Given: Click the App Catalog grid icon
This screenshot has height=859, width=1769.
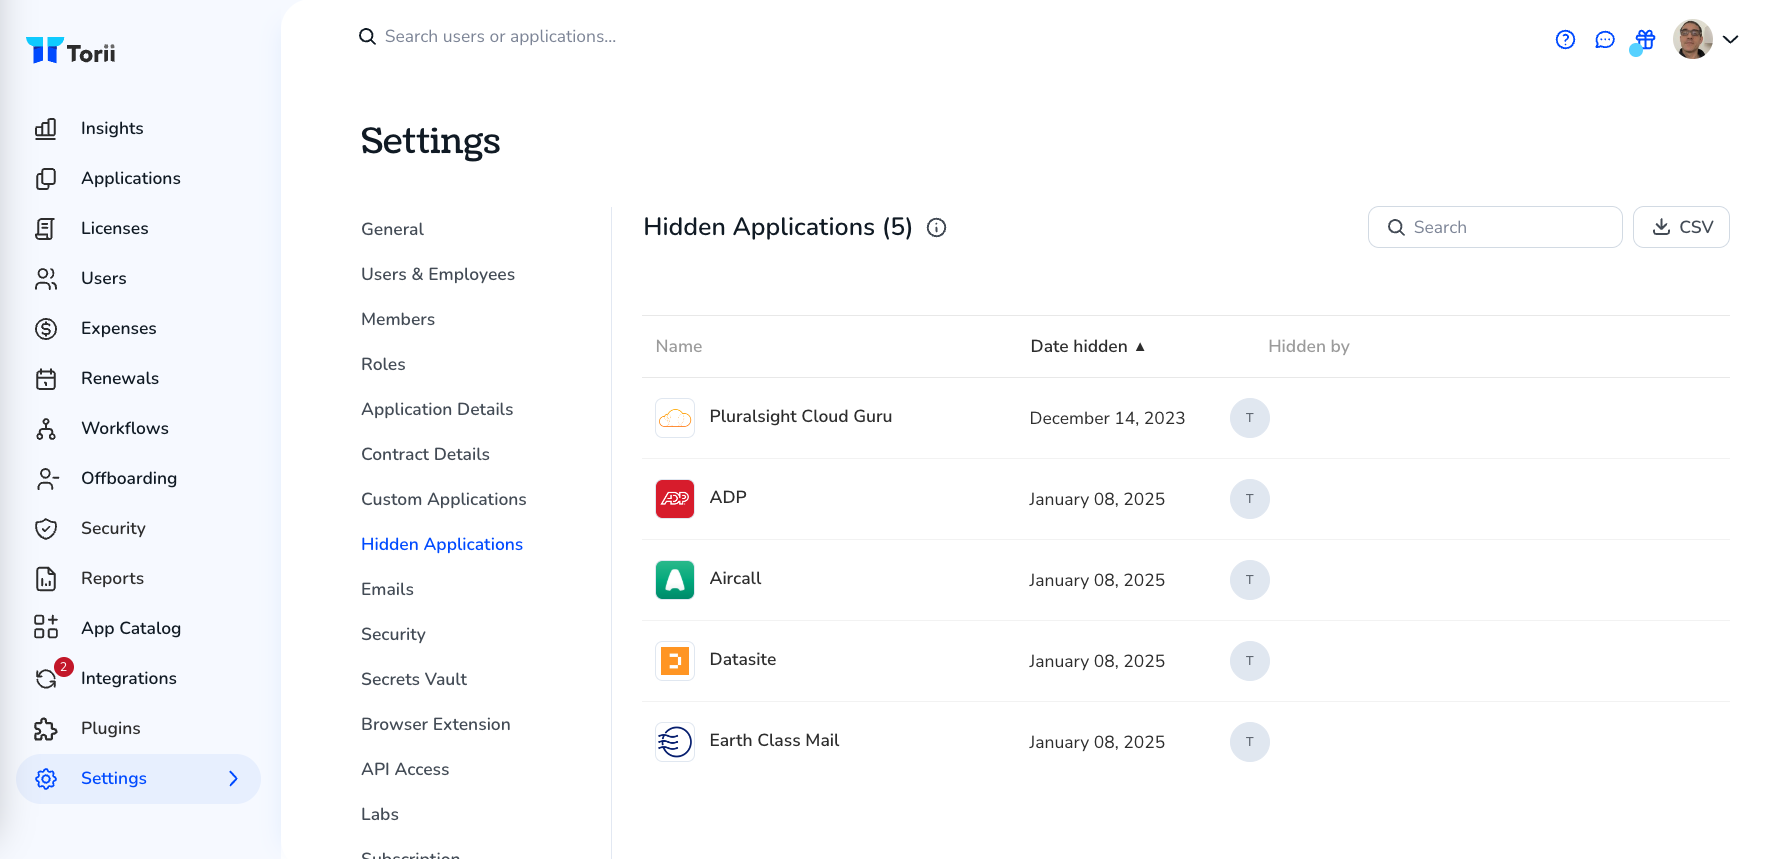Looking at the screenshot, I should click(46, 628).
